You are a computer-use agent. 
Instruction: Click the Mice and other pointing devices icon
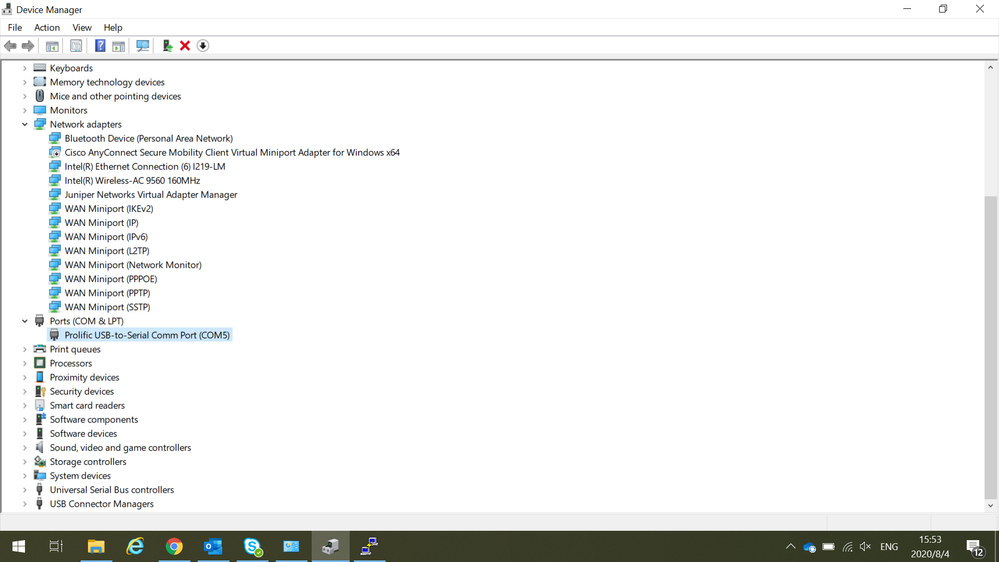coord(40,96)
